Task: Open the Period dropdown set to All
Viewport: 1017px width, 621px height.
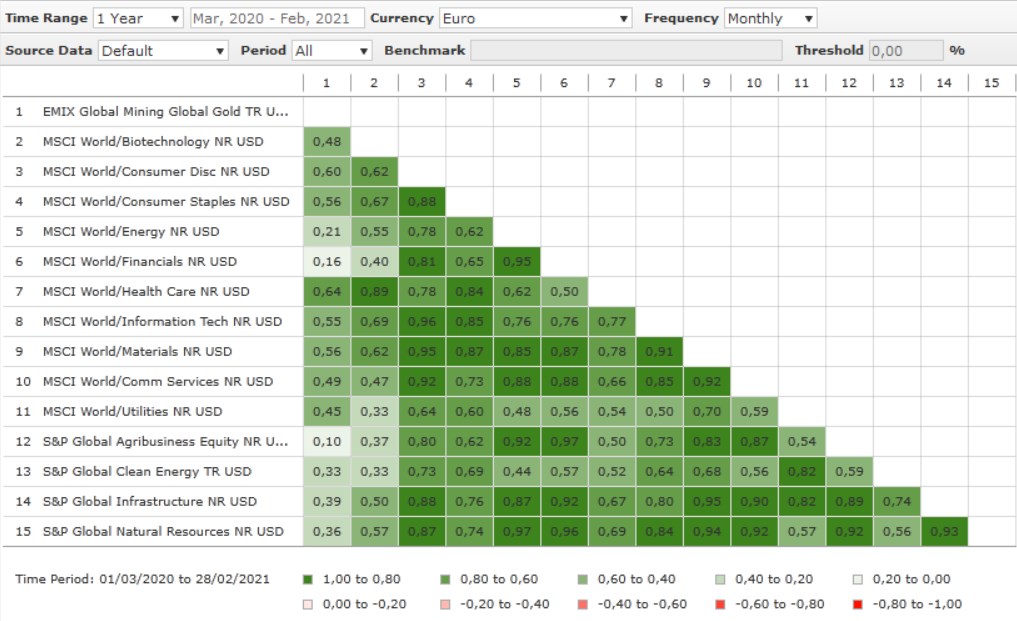Action: point(332,50)
